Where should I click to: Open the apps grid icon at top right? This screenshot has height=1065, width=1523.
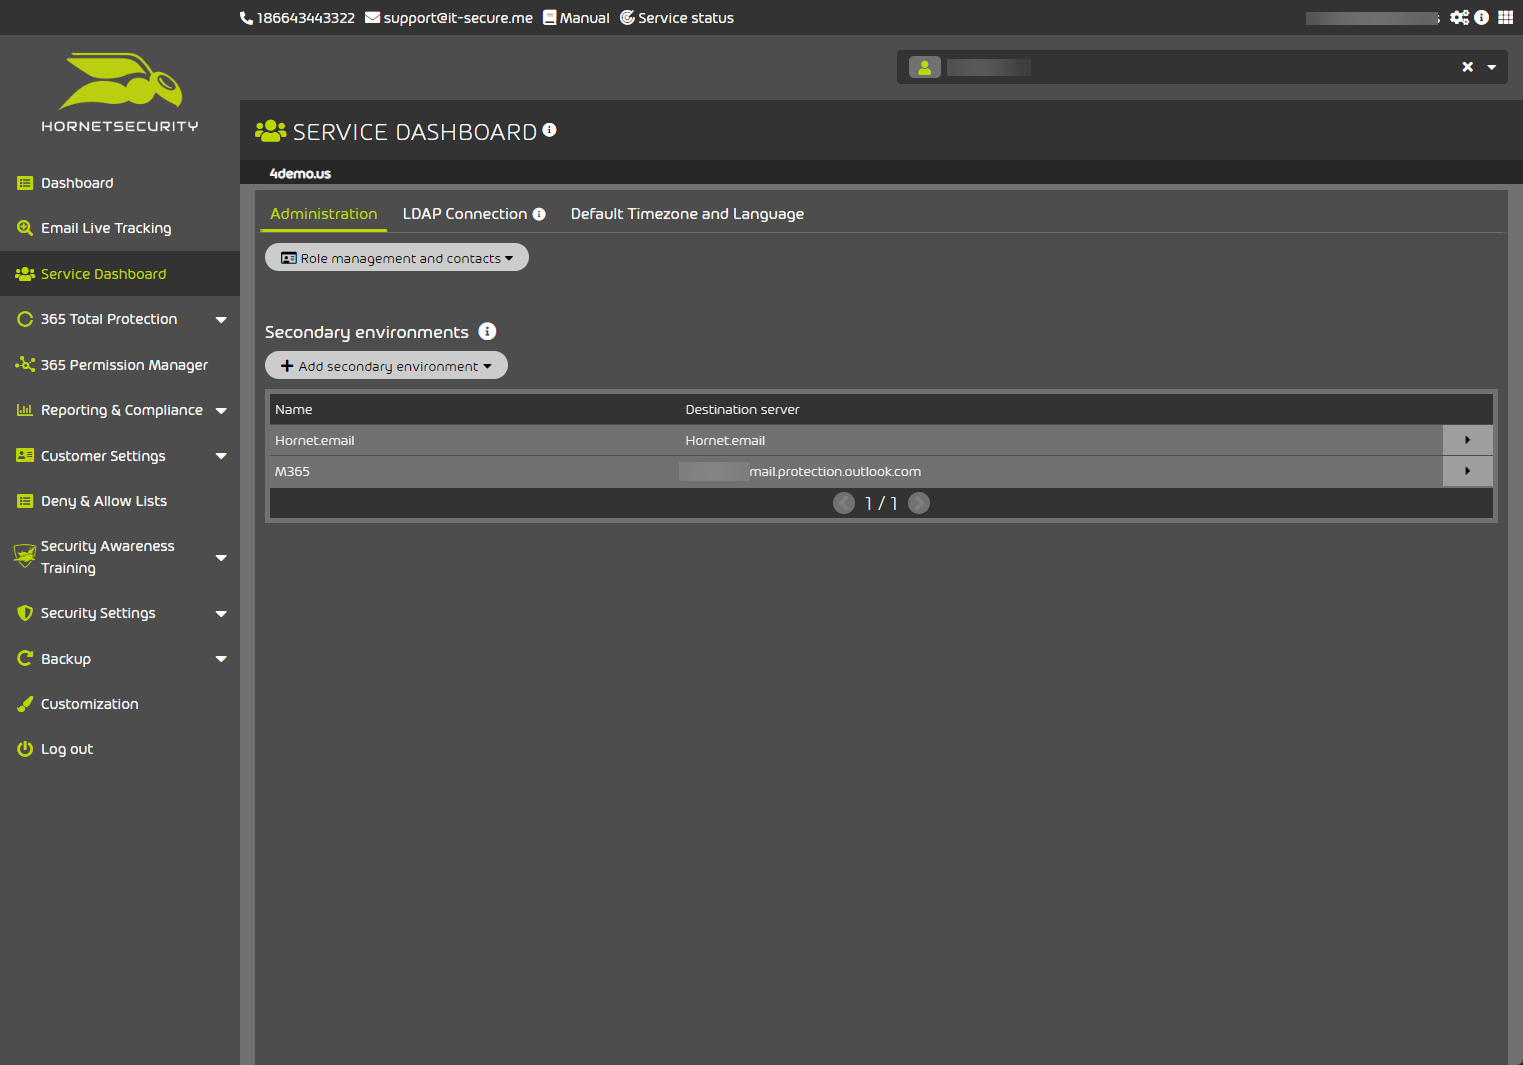pos(1505,18)
